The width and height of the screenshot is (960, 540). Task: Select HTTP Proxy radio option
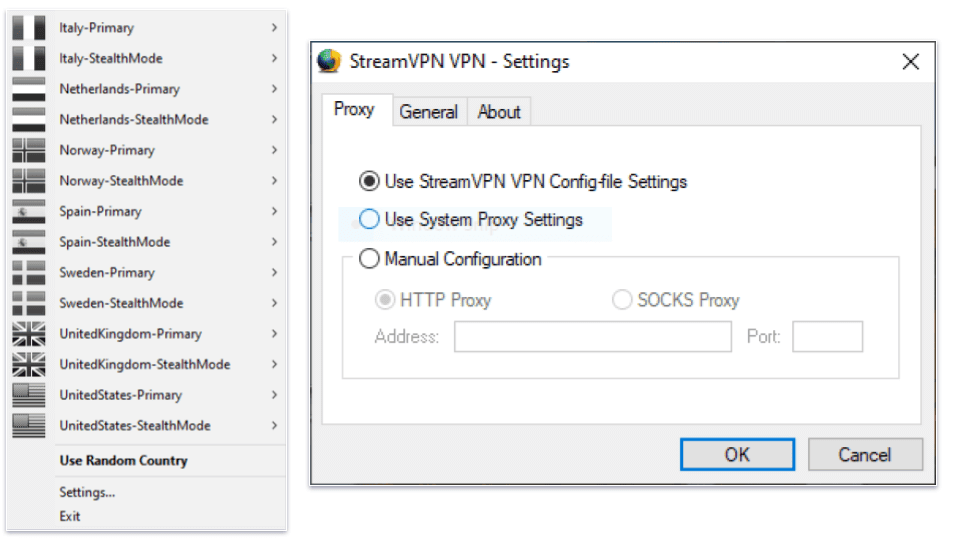(384, 299)
